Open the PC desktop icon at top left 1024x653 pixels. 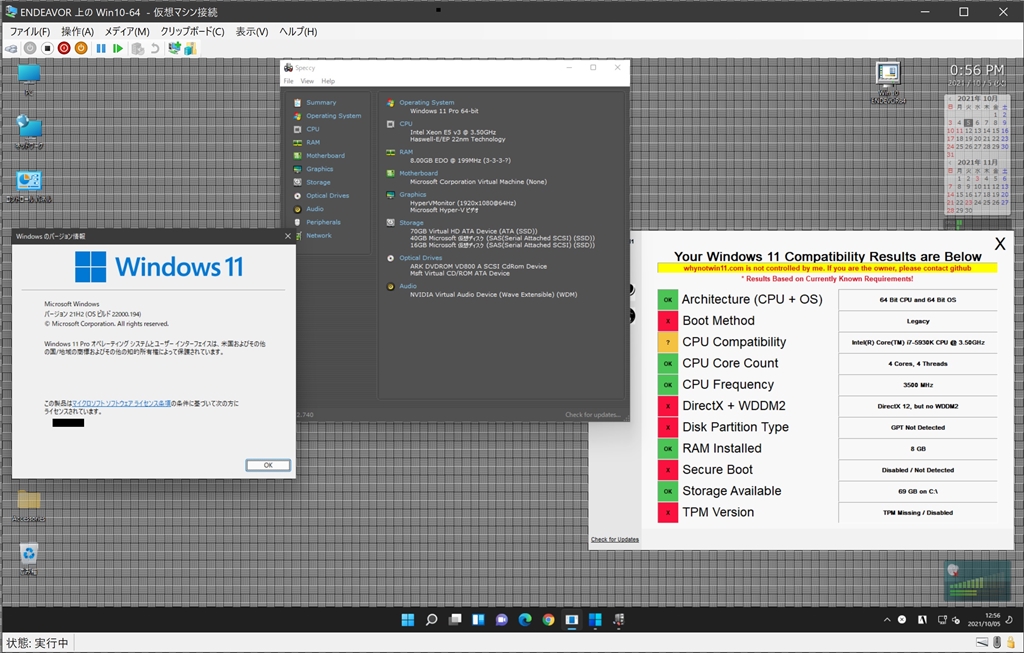coord(29,80)
